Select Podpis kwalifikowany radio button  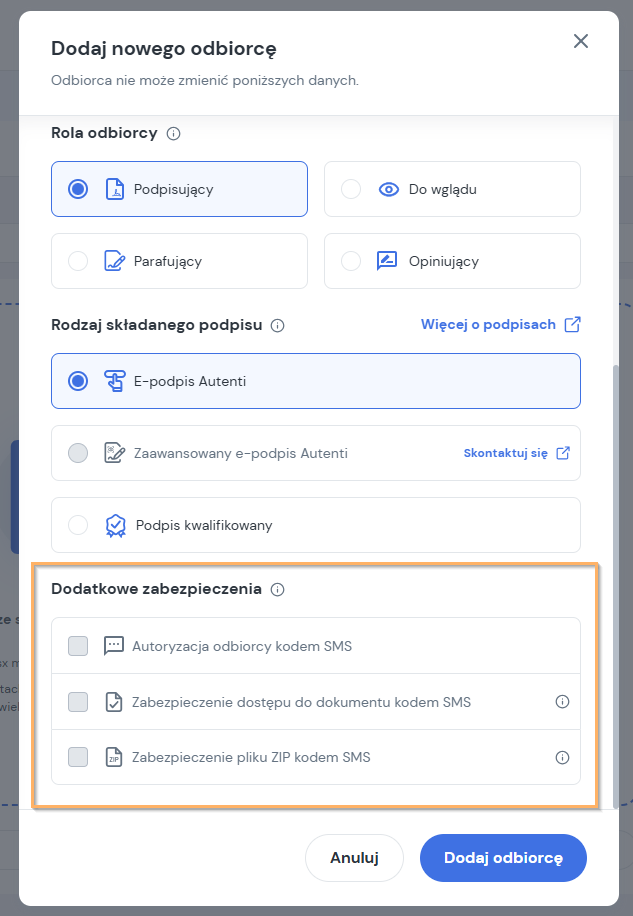tap(78, 525)
